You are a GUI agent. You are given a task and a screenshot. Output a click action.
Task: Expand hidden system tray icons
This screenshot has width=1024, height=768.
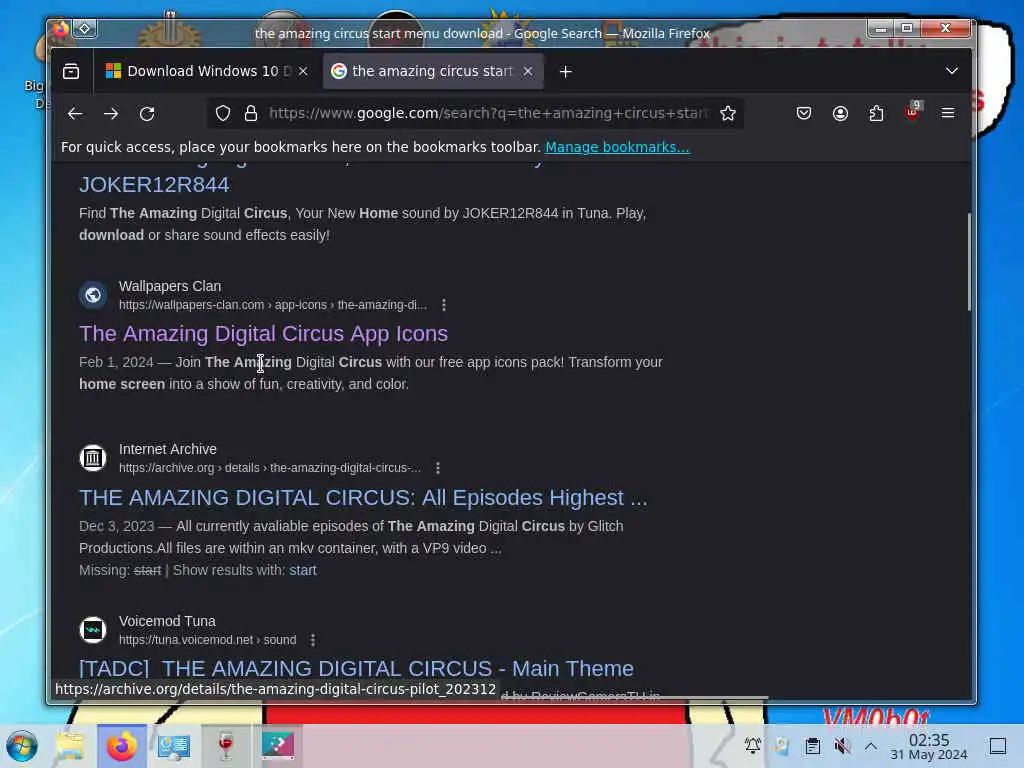point(871,745)
